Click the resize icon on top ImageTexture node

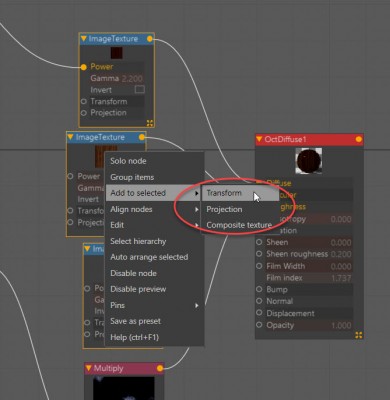[150, 123]
